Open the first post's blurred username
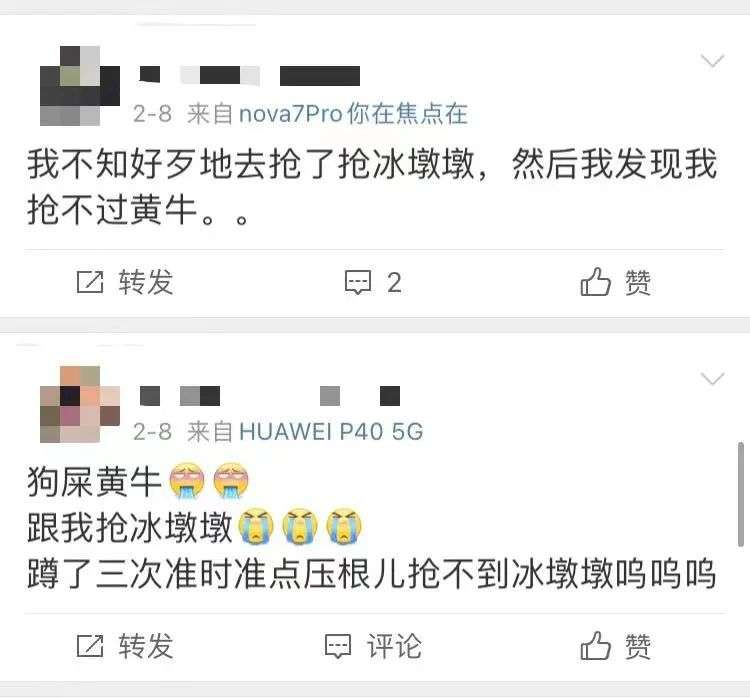The width and height of the screenshot is (750, 698). 250,76
